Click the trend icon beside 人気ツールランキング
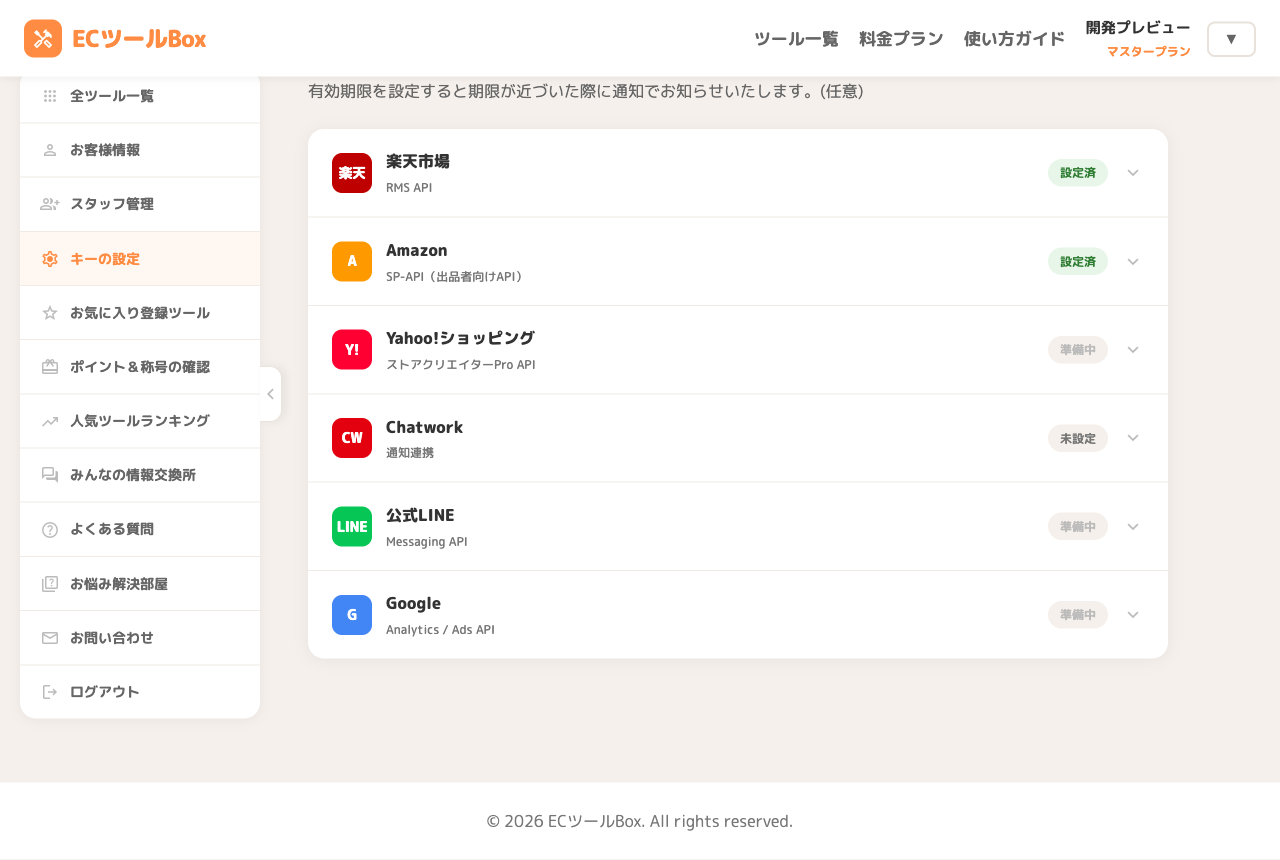Viewport: 1280px width, 860px height. pos(50,421)
